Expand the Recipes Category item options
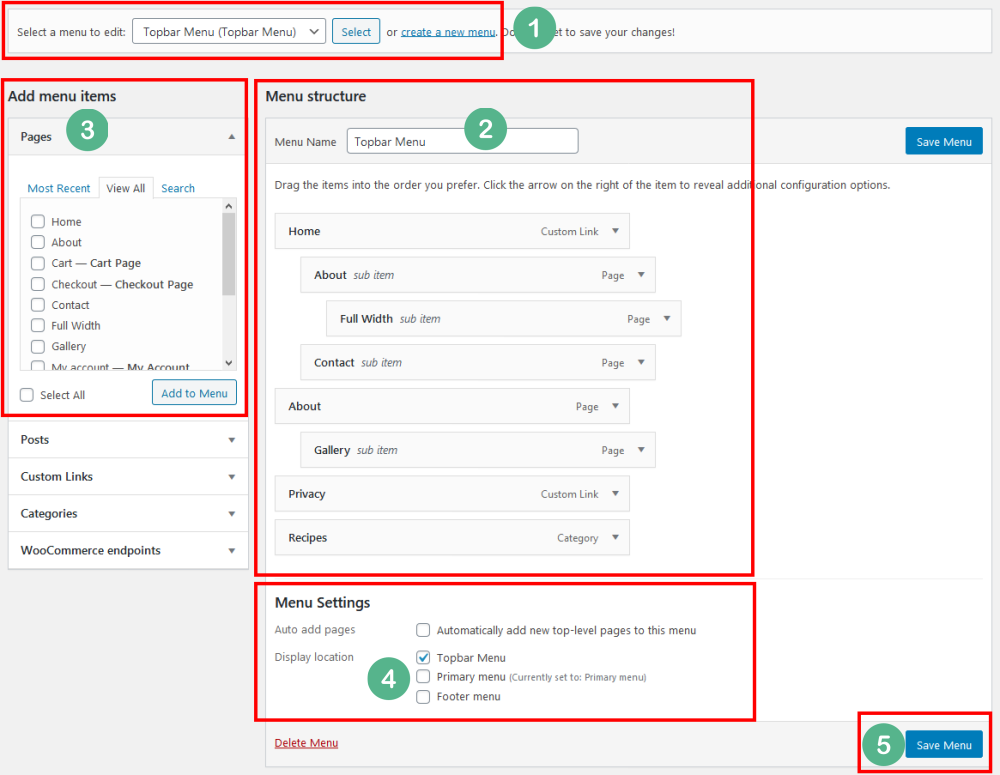Image resolution: width=1000 pixels, height=775 pixels. tap(615, 537)
